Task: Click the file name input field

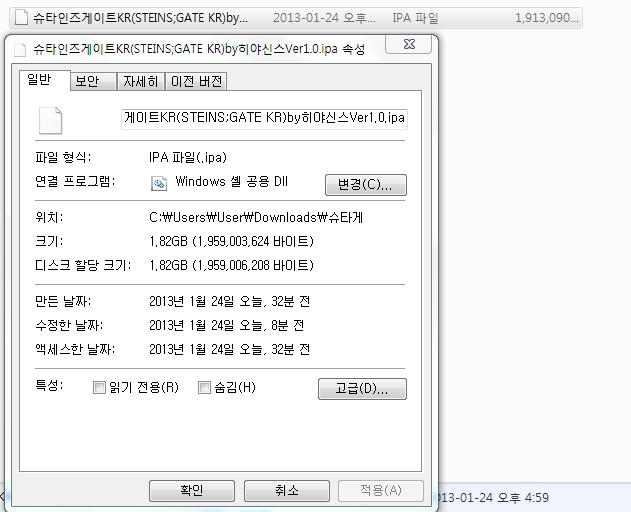Action: point(264,119)
